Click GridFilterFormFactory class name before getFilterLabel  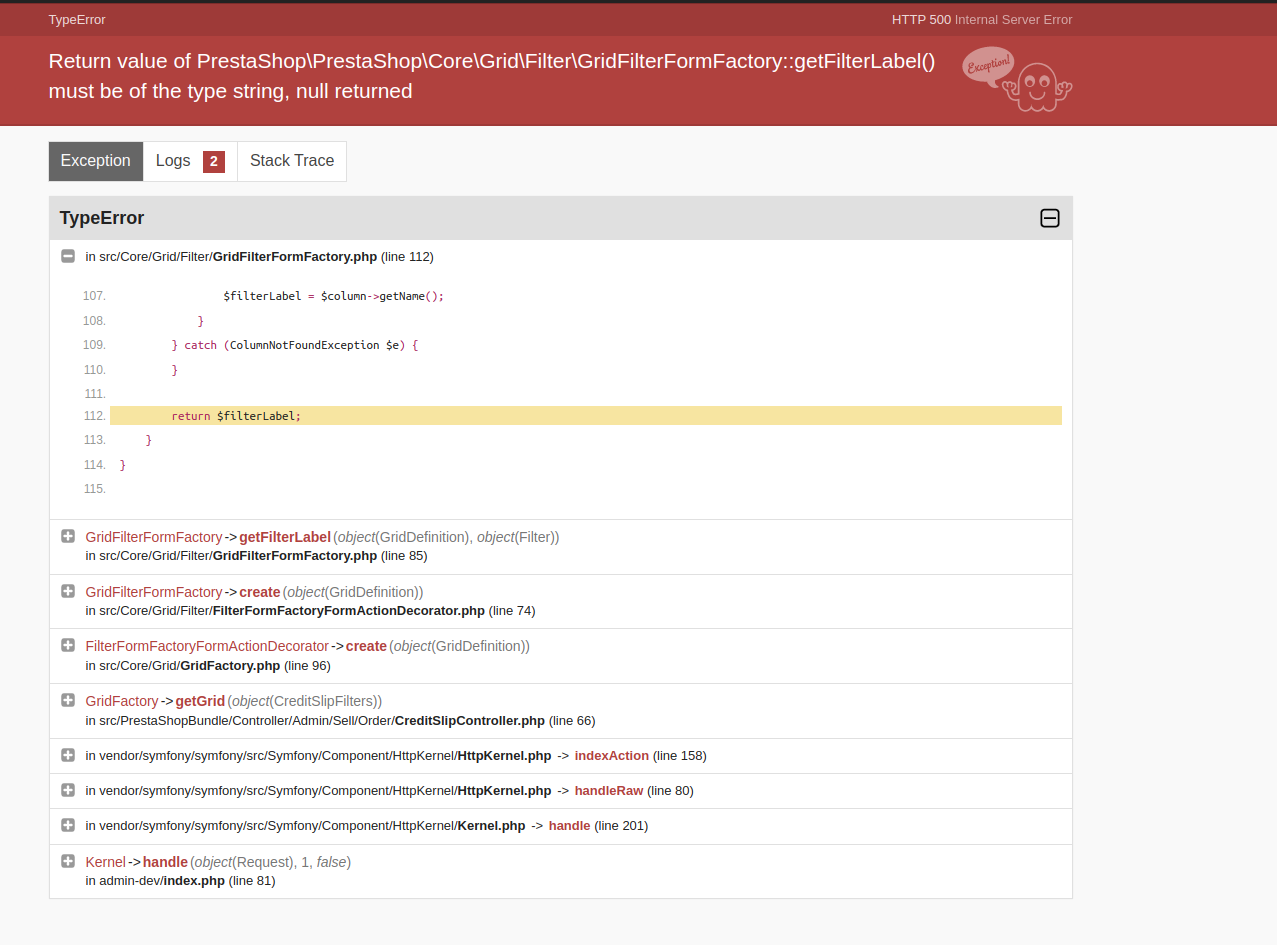pyautogui.click(x=154, y=537)
